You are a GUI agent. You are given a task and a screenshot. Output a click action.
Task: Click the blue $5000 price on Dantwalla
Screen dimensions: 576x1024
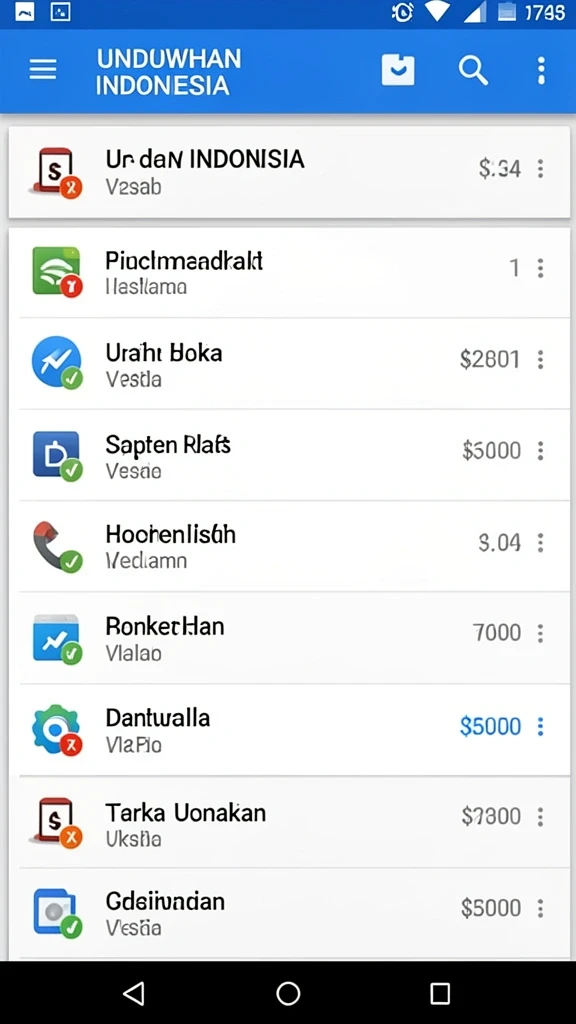(x=490, y=726)
